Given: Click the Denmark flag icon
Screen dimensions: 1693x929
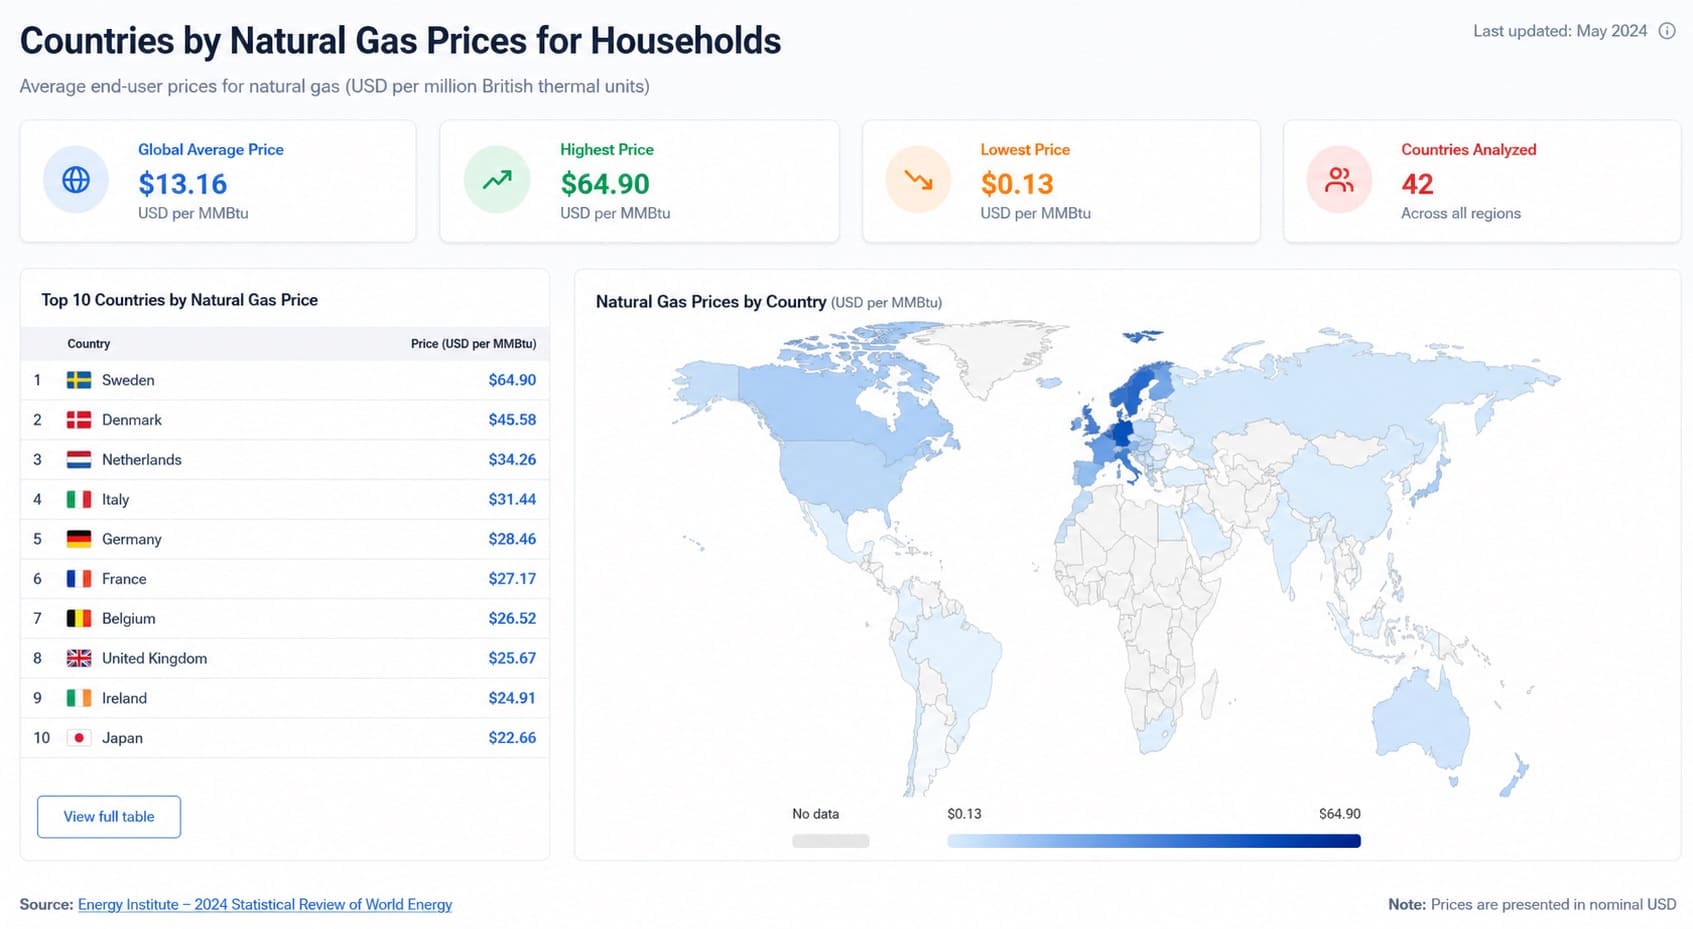Looking at the screenshot, I should pos(79,420).
